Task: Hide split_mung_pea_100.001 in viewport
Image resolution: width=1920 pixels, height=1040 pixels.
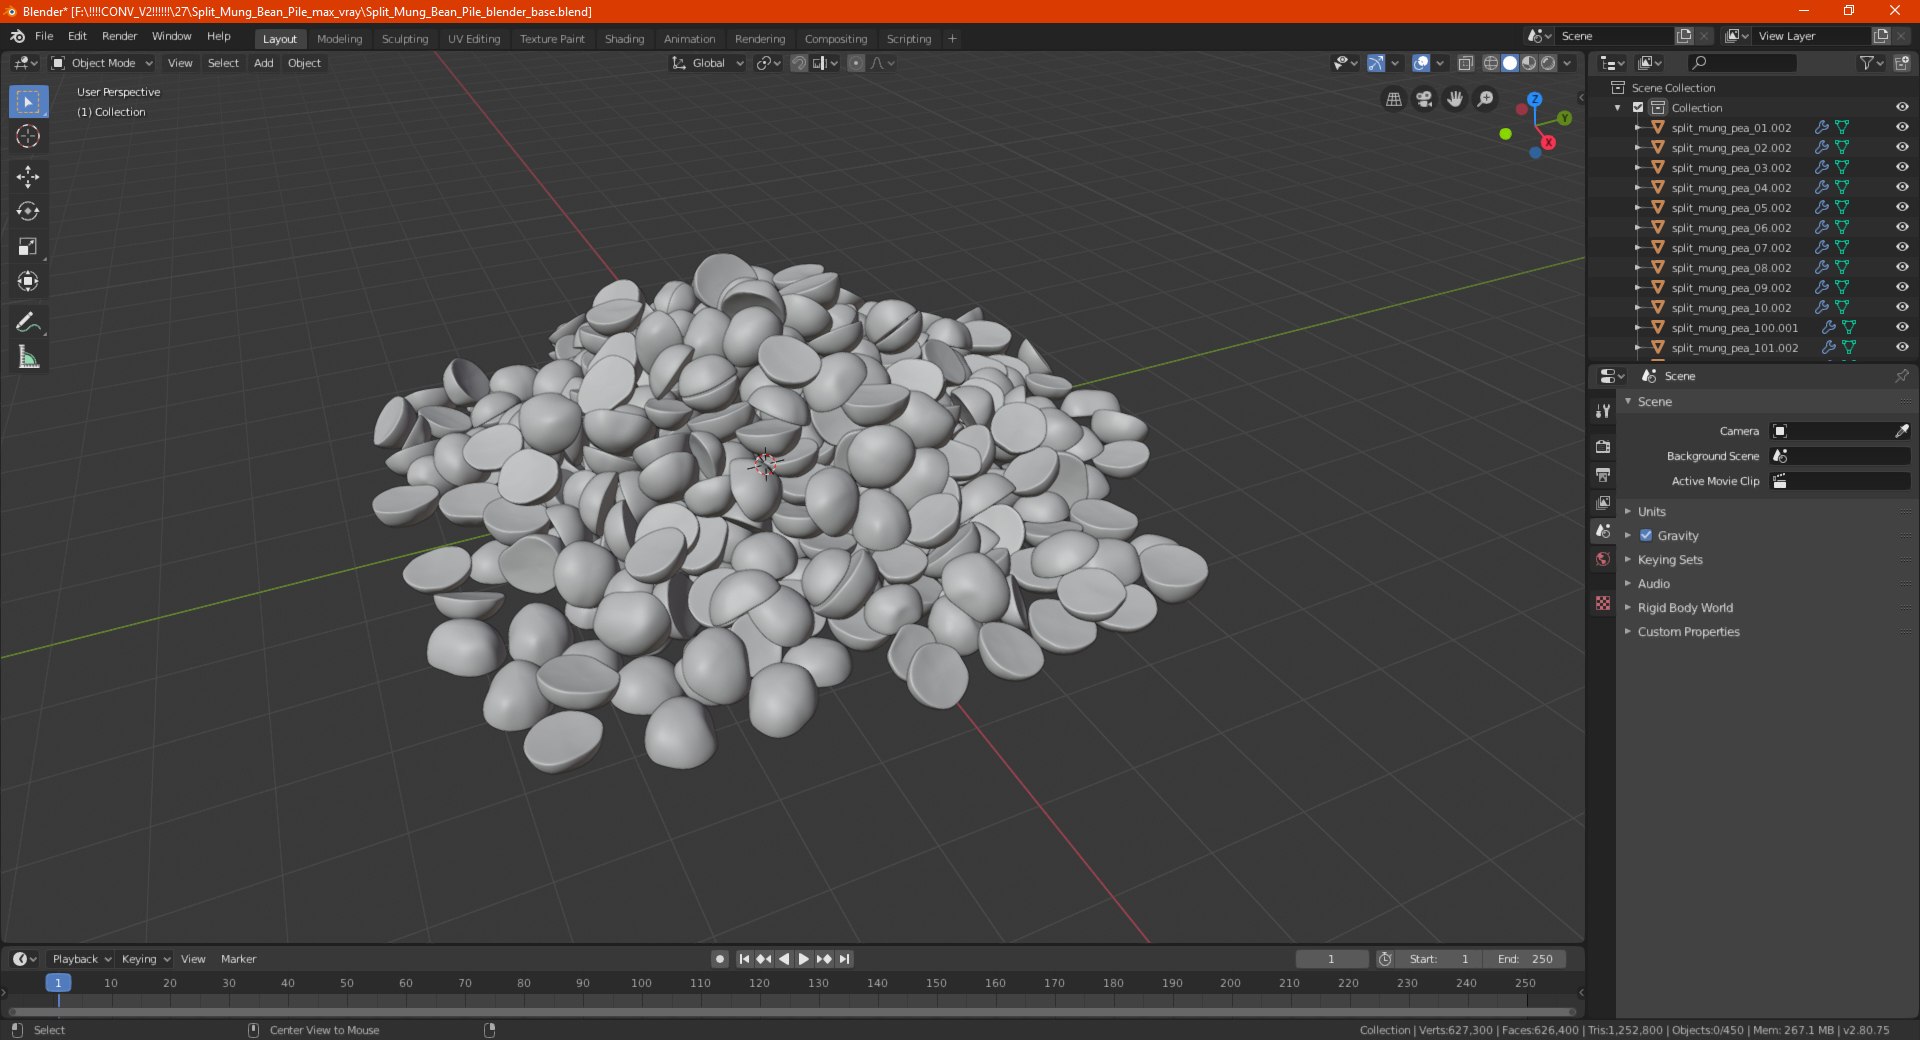Action: (x=1902, y=327)
